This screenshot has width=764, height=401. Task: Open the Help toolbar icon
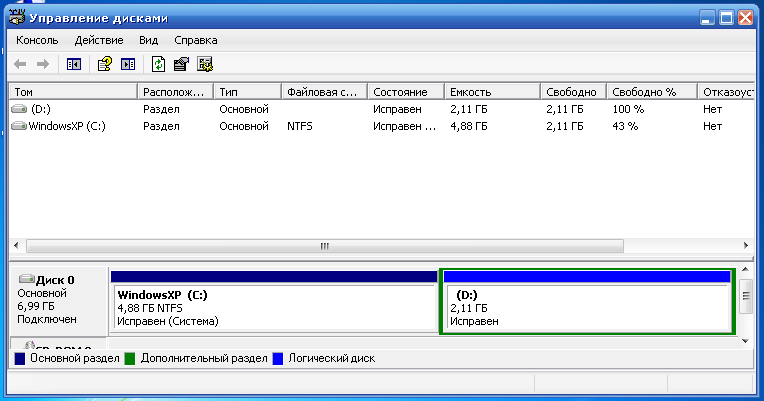pos(105,64)
